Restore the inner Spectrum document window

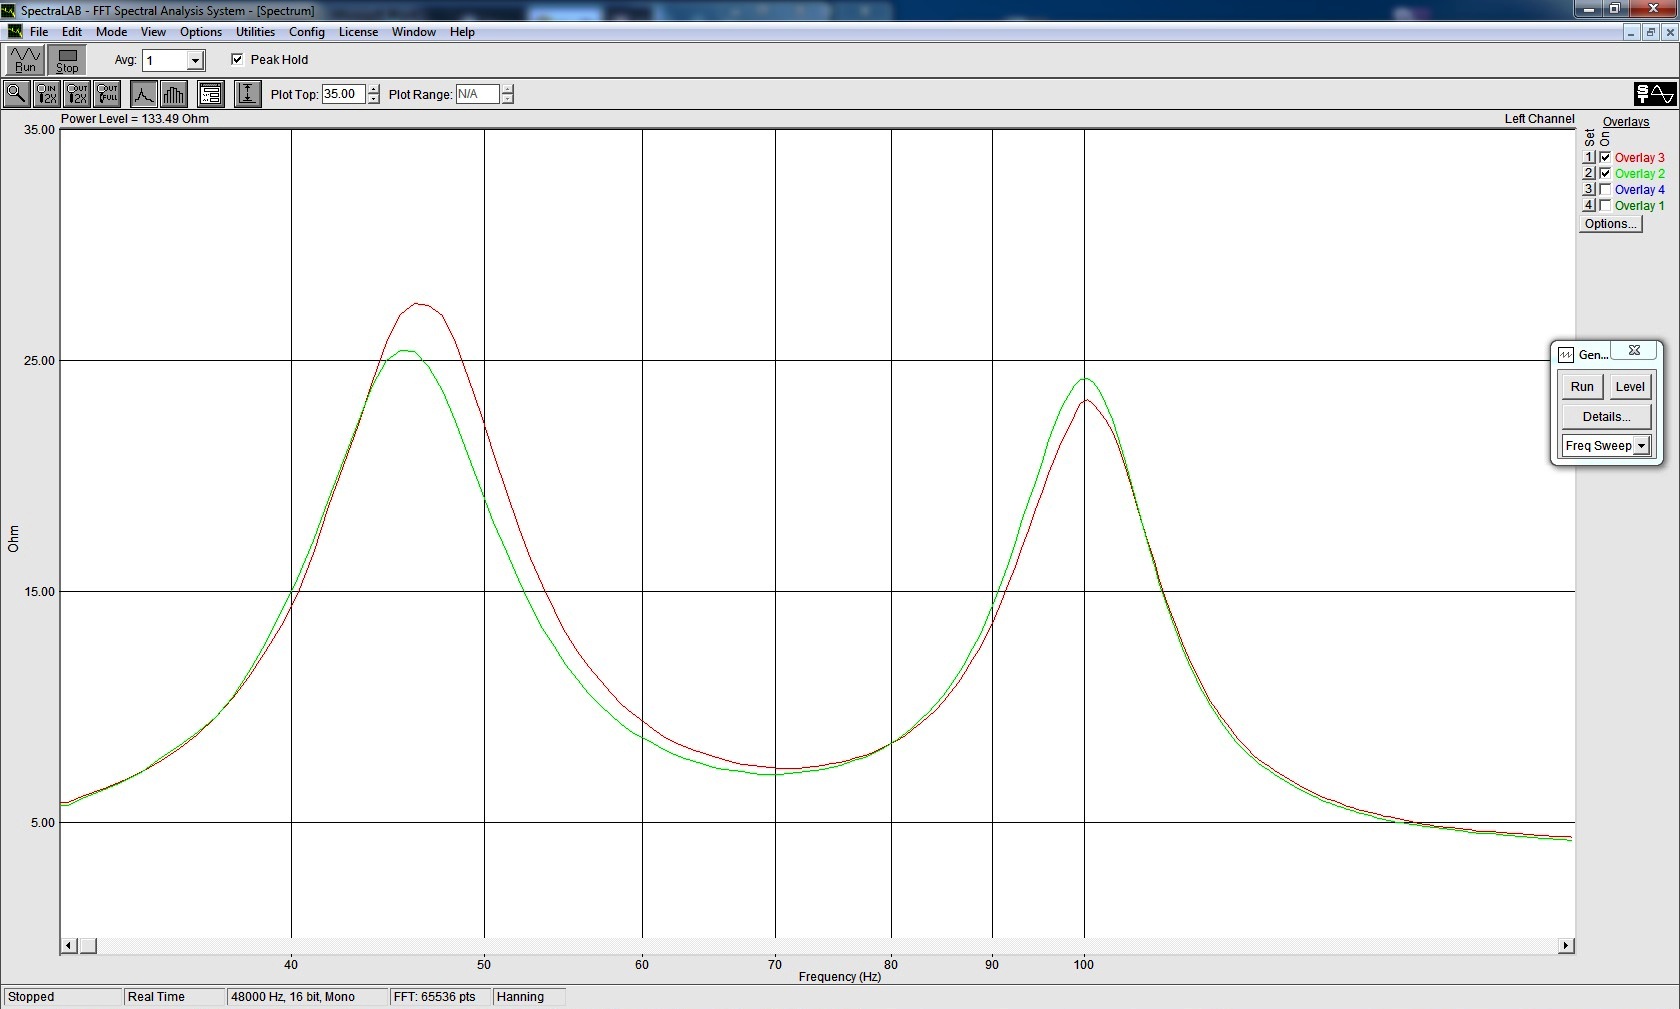point(1651,32)
